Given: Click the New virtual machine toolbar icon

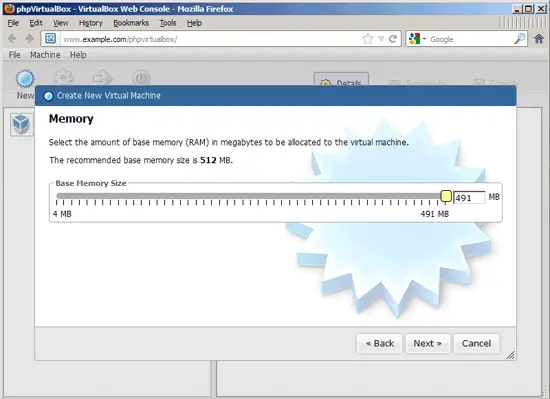Looking at the screenshot, I should (x=25, y=79).
